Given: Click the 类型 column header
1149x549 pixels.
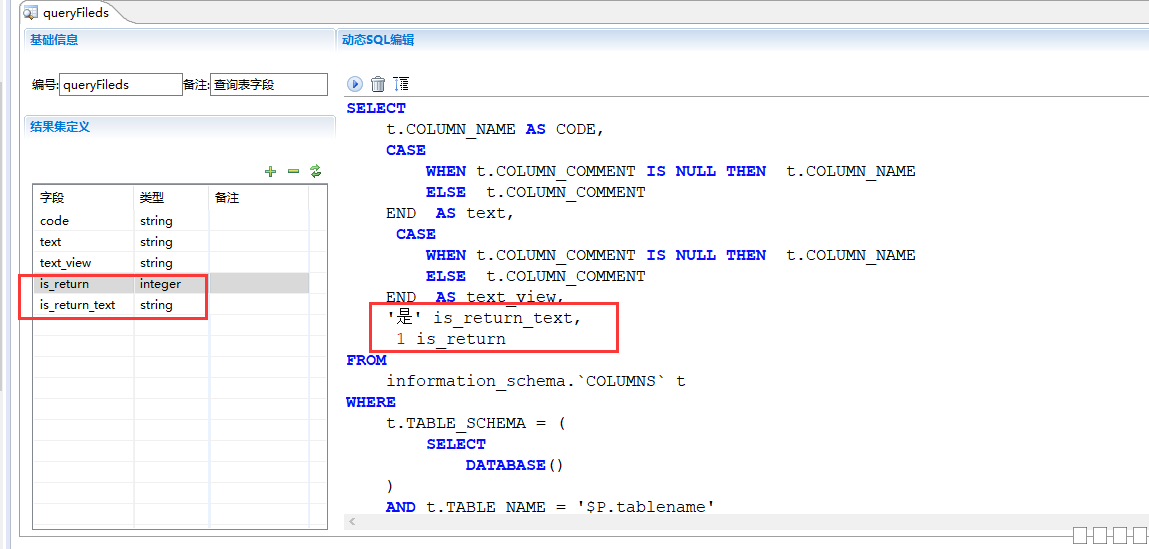Looking at the screenshot, I should coord(170,198).
